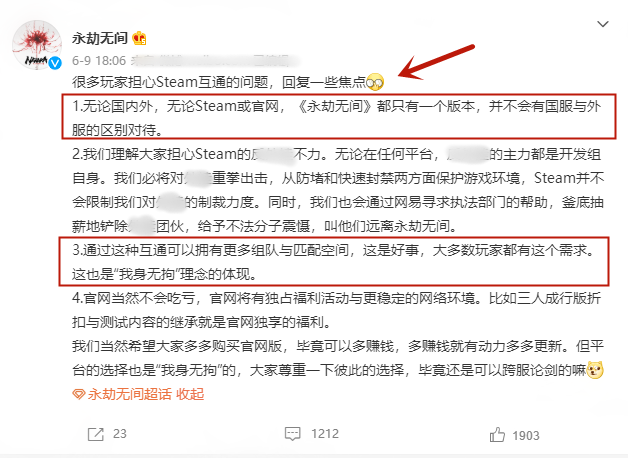The height and width of the screenshot is (458, 628).
Task: Open the post timestamp 6-9 18:06
Action: [x=99, y=61]
